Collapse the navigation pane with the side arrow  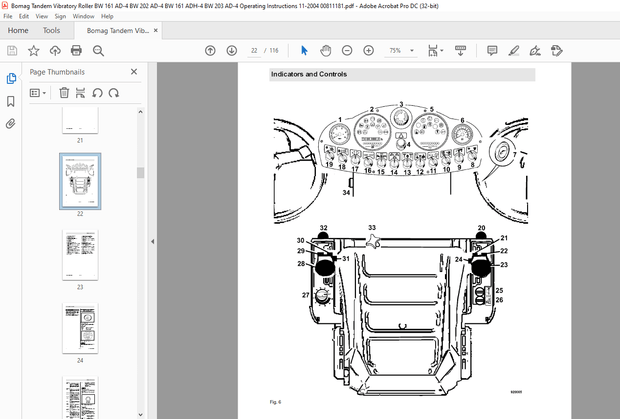[x=152, y=241]
